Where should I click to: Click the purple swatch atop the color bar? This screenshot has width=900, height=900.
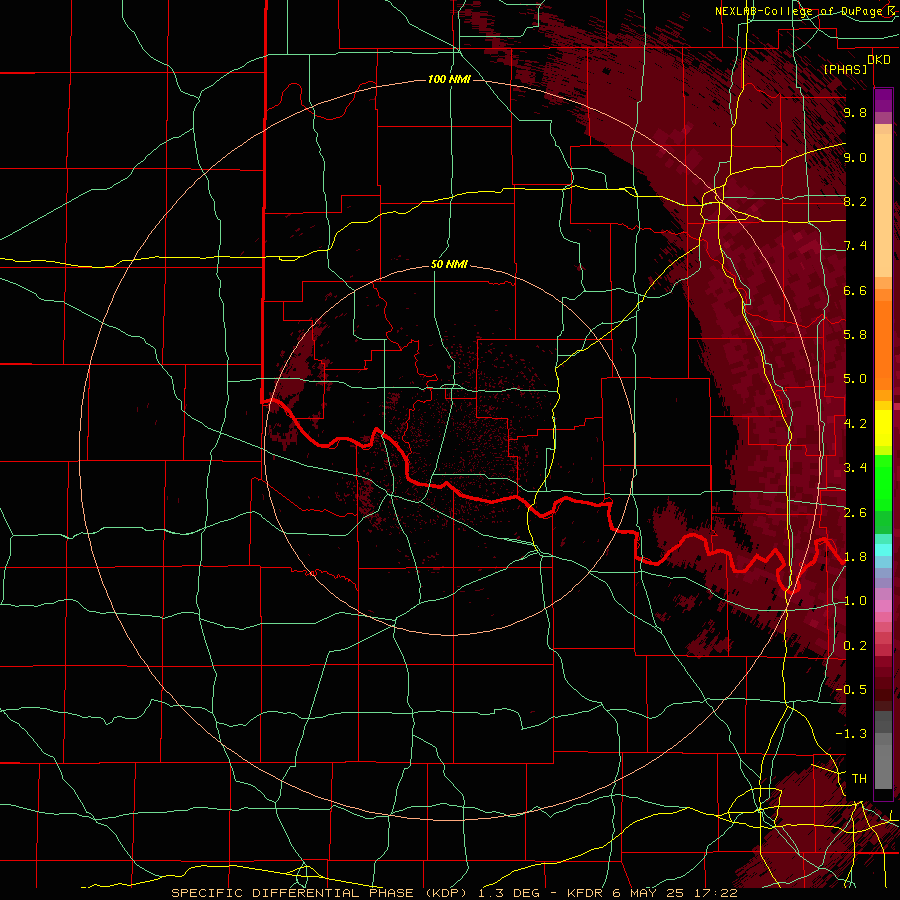pyautogui.click(x=883, y=100)
